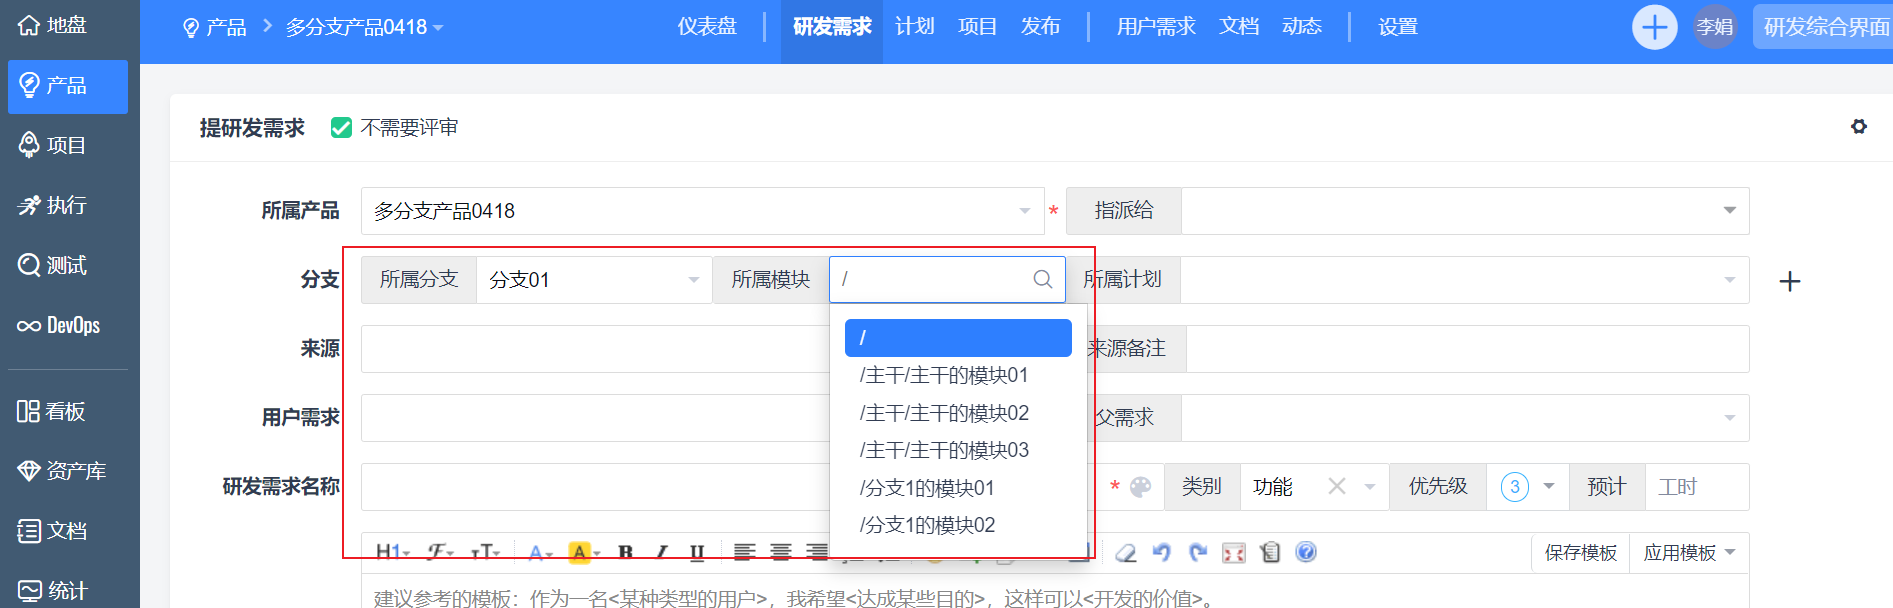This screenshot has width=1893, height=608.
Task: Open the editor help icon
Action: coord(1306,552)
